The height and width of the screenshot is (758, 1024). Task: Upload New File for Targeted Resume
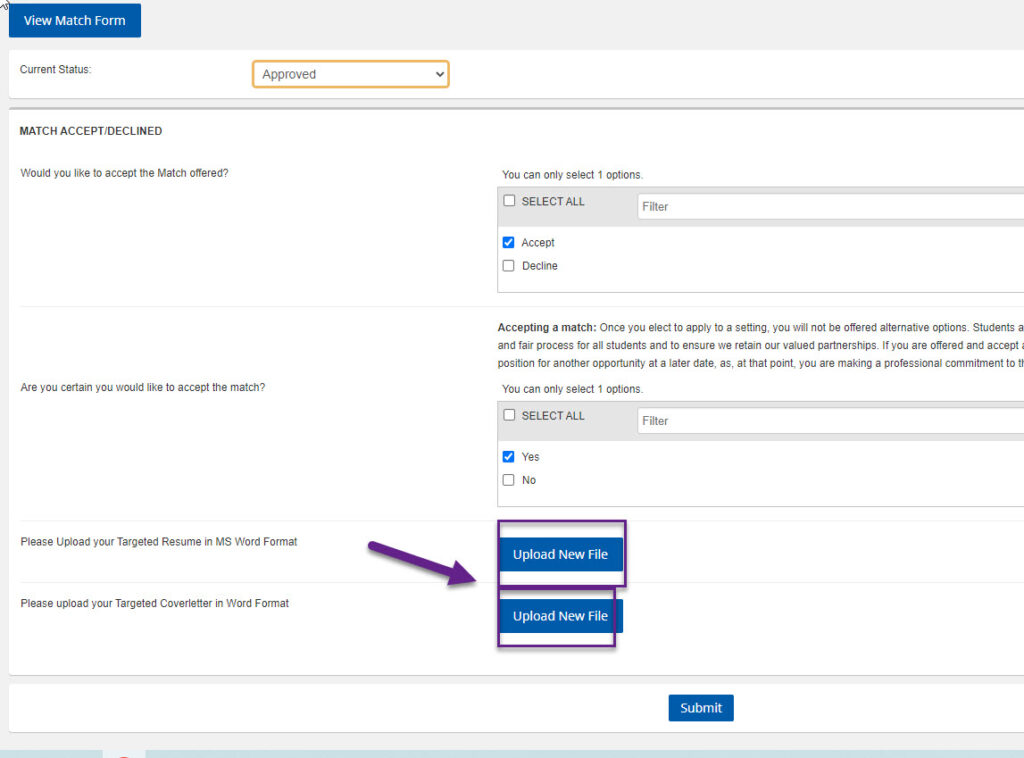pyautogui.click(x=560, y=554)
